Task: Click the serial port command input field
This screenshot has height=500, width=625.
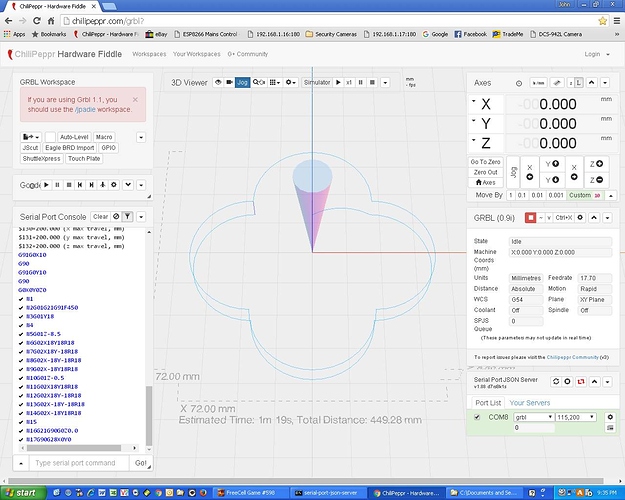Action: [76, 464]
